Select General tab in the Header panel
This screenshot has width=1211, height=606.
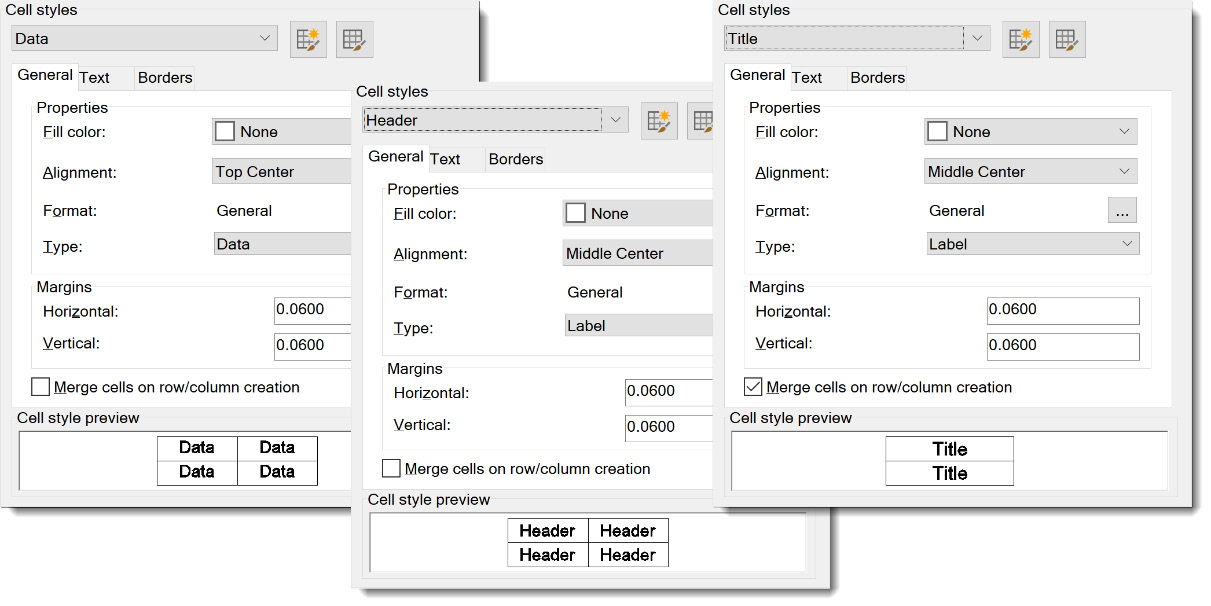point(396,157)
